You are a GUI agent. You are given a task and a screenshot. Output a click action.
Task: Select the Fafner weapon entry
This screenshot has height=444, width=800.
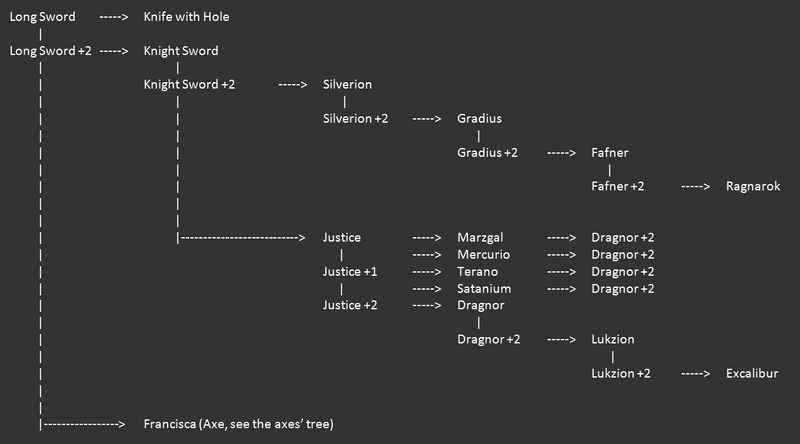610,153
